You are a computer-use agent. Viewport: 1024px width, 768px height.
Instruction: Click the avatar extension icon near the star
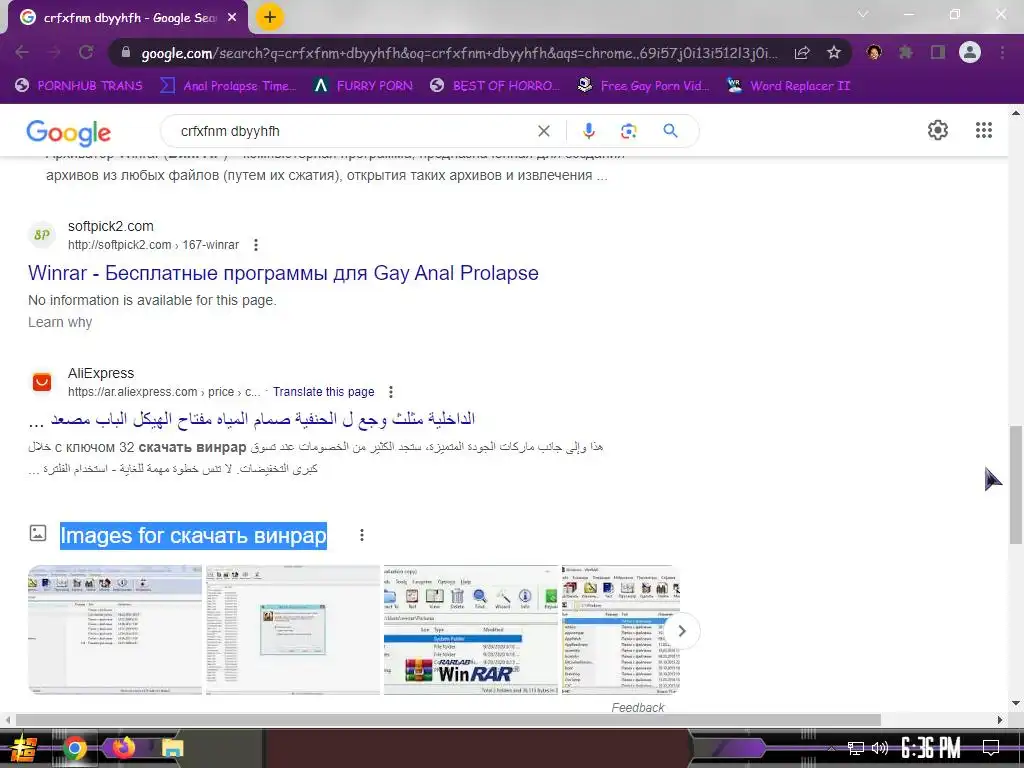[874, 52]
